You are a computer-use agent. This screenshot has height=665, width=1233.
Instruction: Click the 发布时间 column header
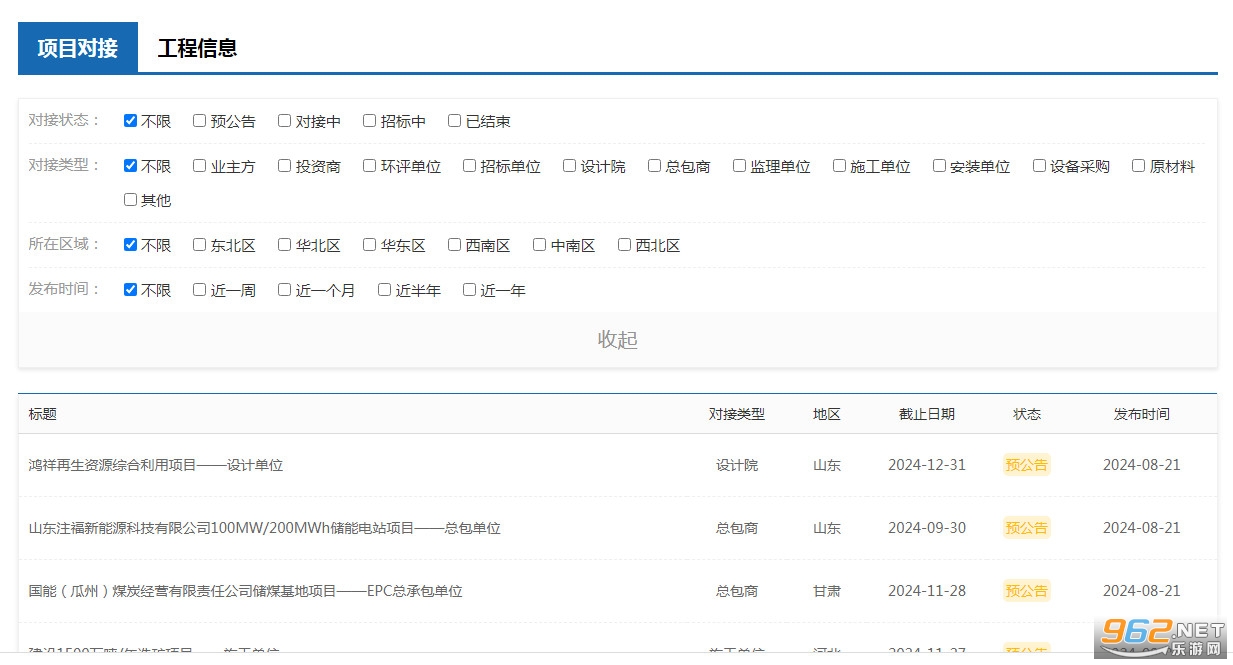pyautogui.click(x=1141, y=414)
